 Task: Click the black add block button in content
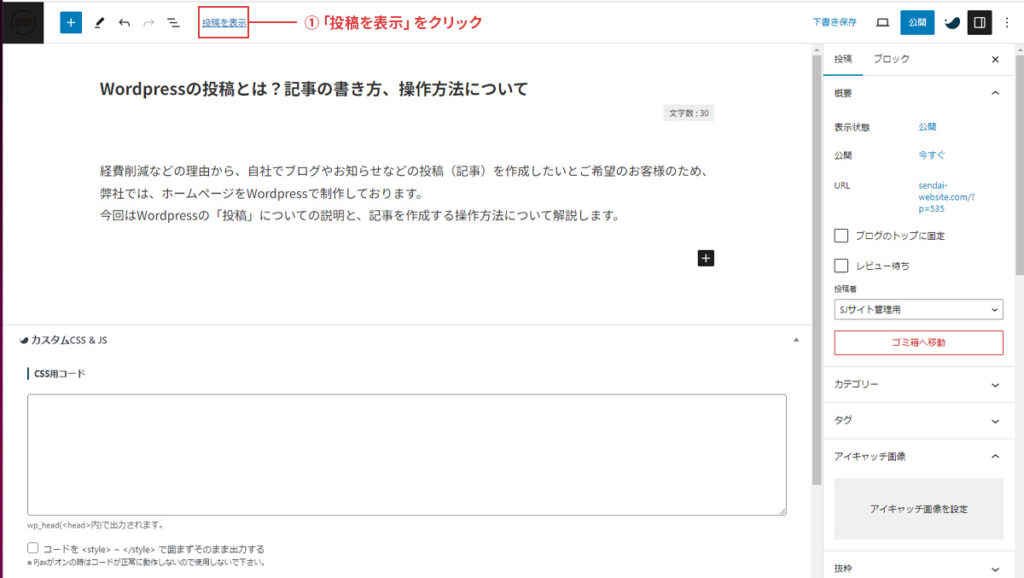point(705,258)
